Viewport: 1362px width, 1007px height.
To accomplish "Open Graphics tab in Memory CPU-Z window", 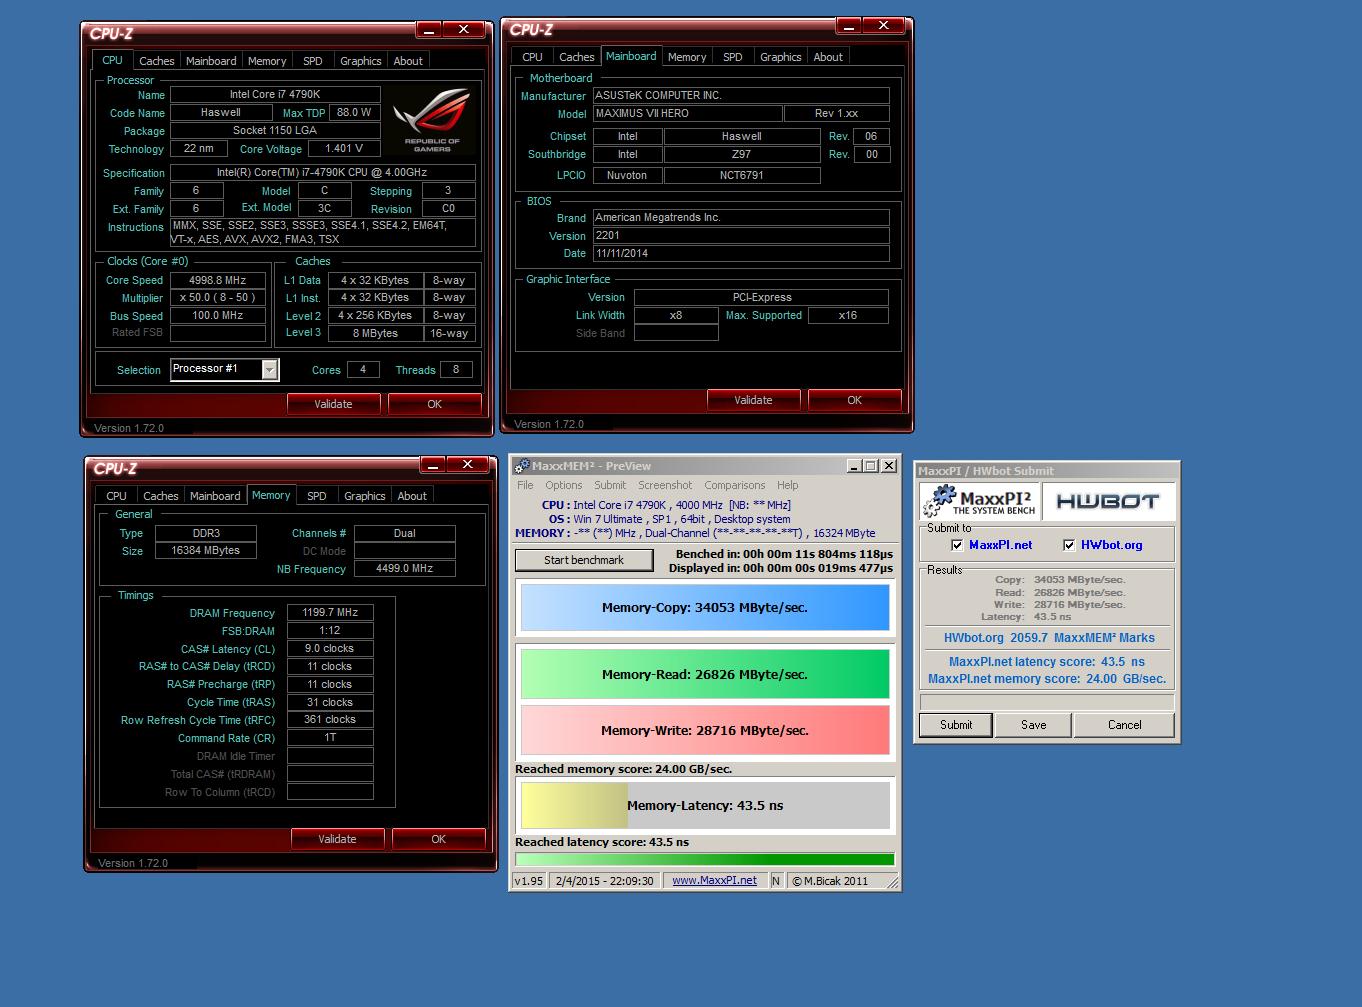I will (x=365, y=496).
